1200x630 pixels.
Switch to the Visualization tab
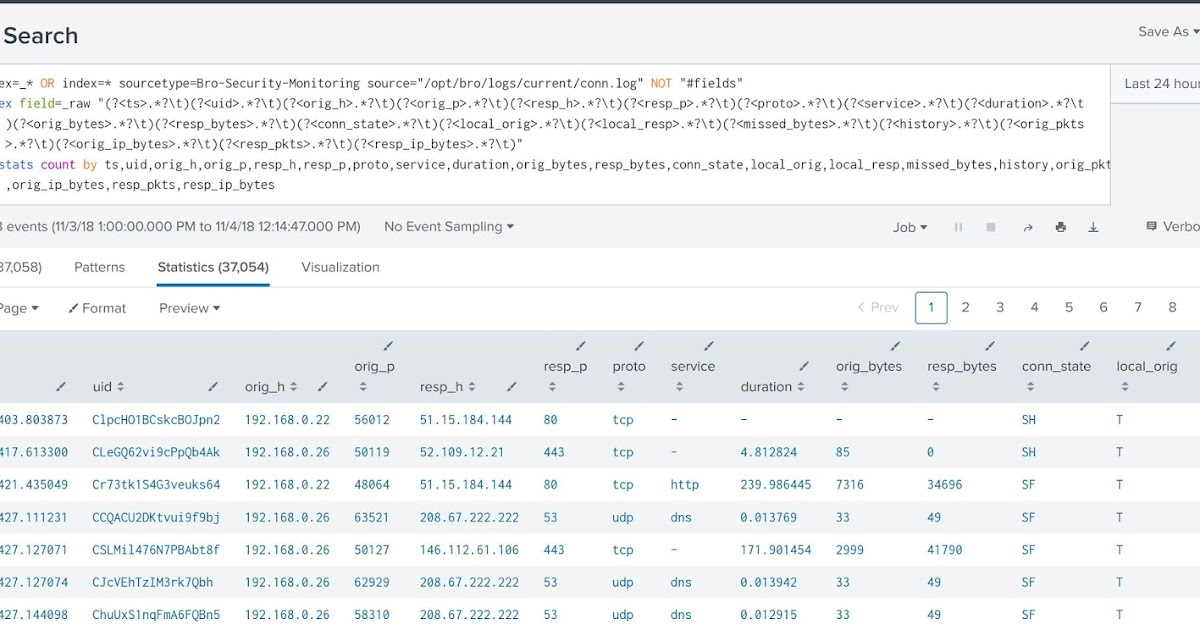(340, 267)
